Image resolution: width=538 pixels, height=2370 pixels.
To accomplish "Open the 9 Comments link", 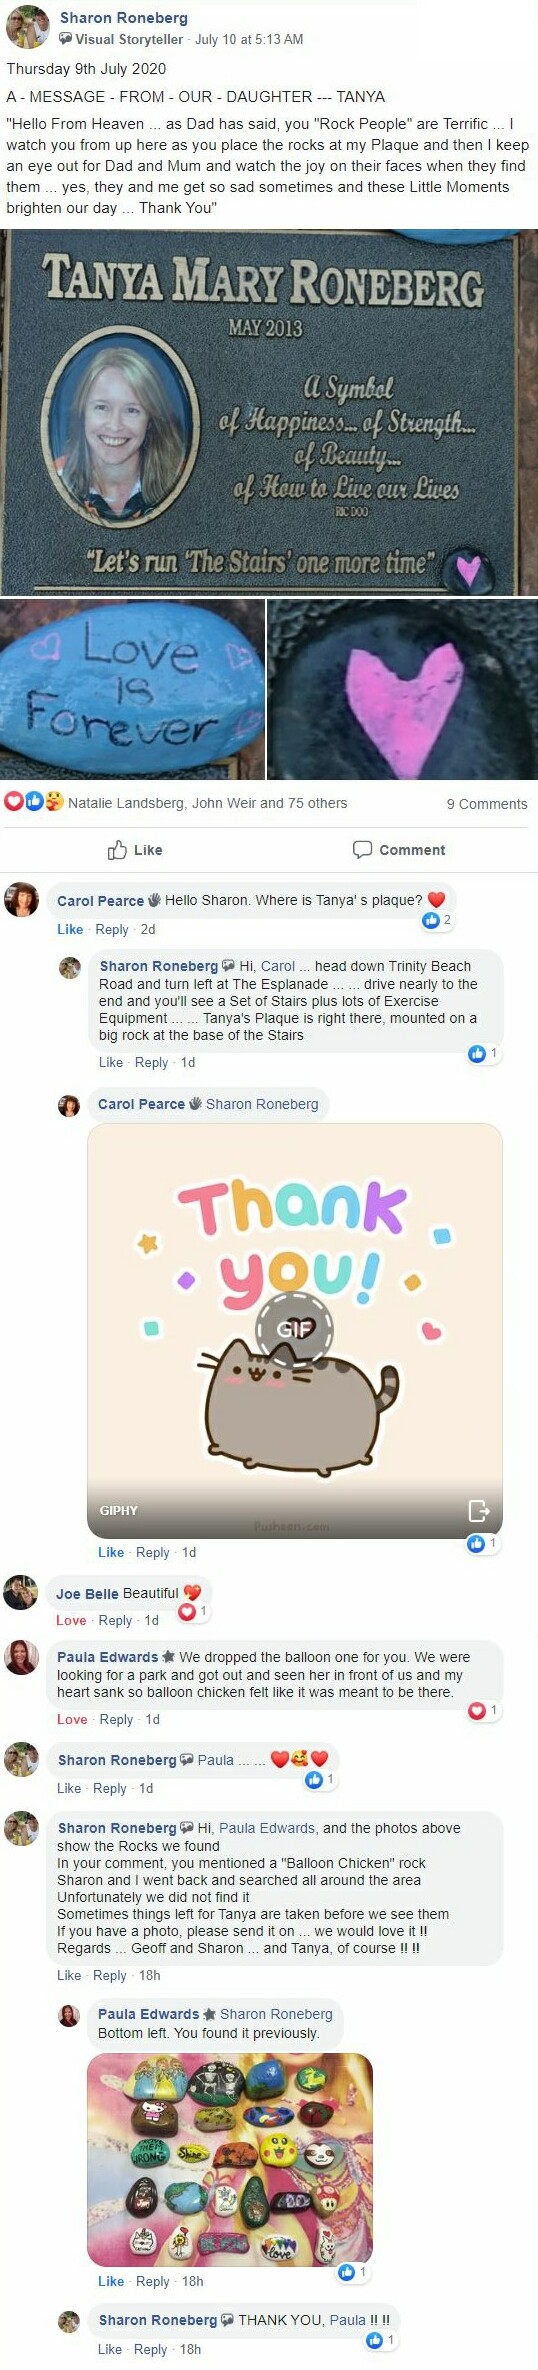I will (x=487, y=804).
